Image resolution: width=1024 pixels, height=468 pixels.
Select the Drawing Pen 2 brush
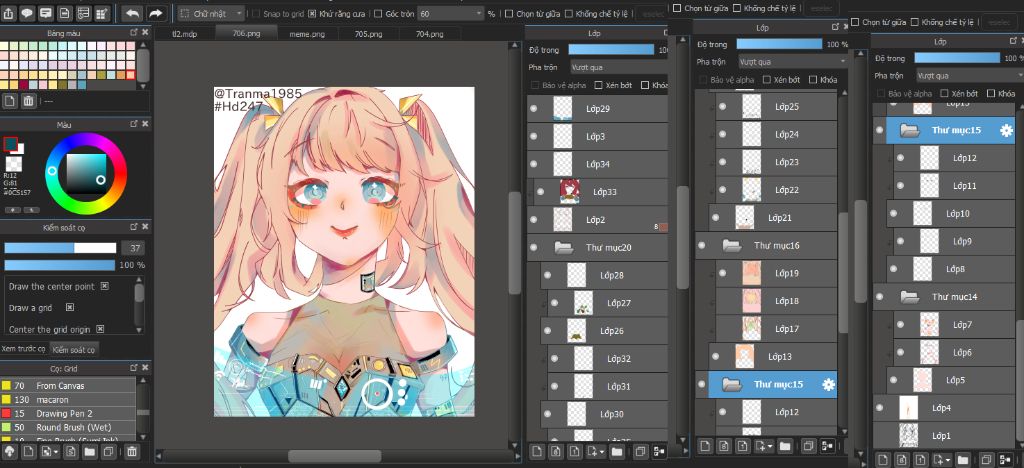[x=68, y=413]
